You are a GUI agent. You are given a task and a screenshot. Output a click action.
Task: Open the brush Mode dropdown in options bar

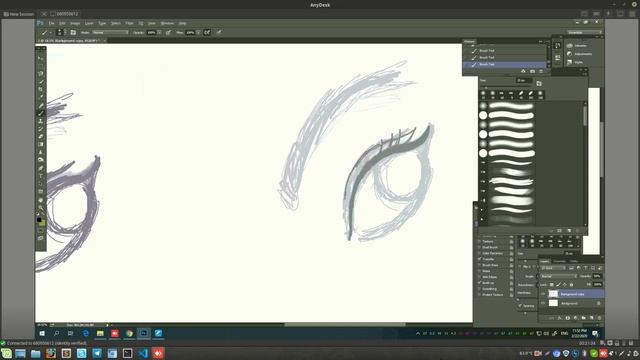110,32
